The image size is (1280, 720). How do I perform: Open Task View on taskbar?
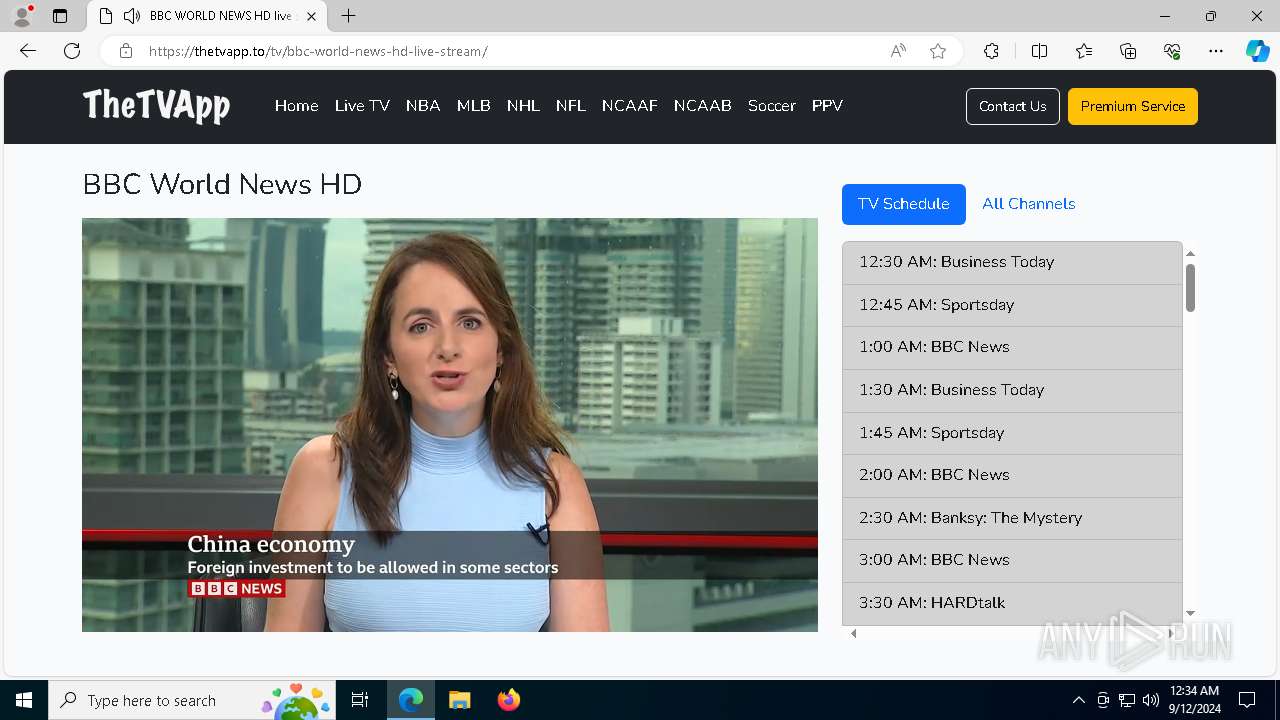pos(360,700)
